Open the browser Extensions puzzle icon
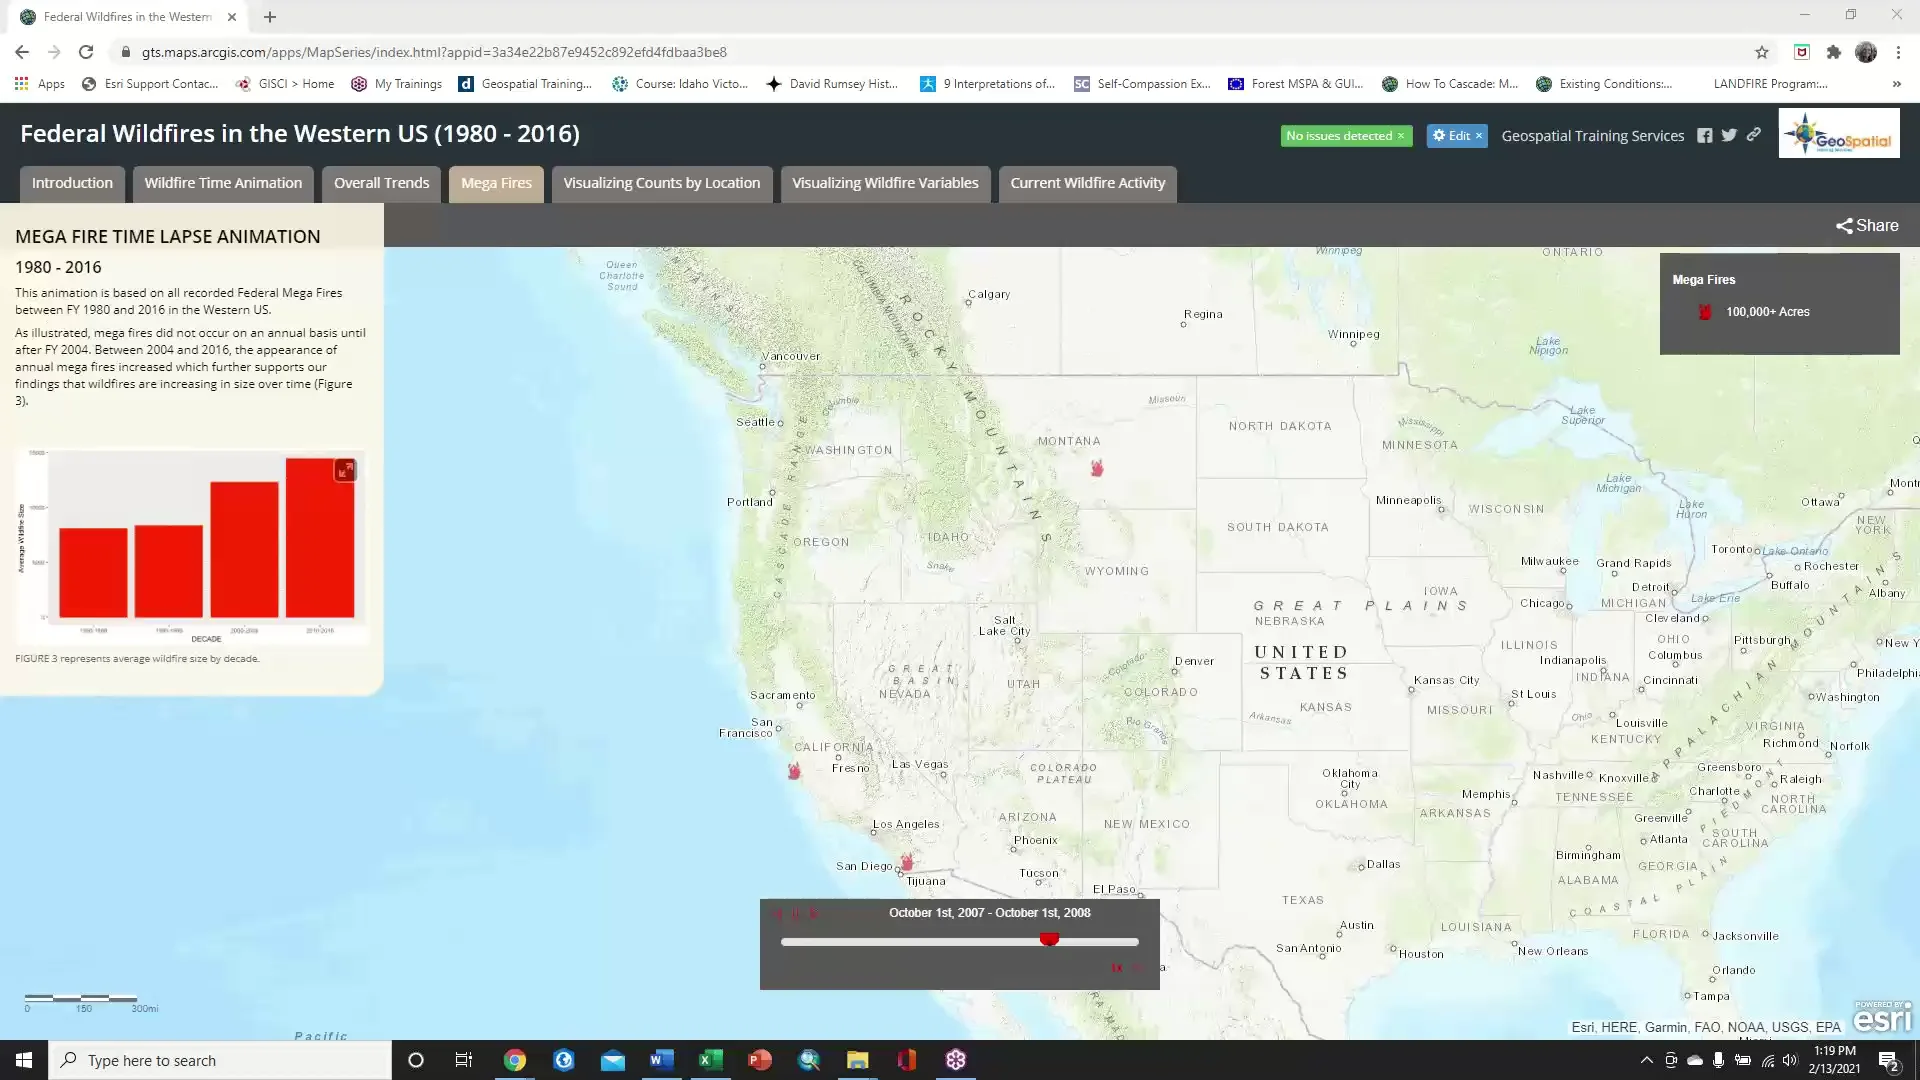Screen dimensions: 1920x1080 [1833, 52]
